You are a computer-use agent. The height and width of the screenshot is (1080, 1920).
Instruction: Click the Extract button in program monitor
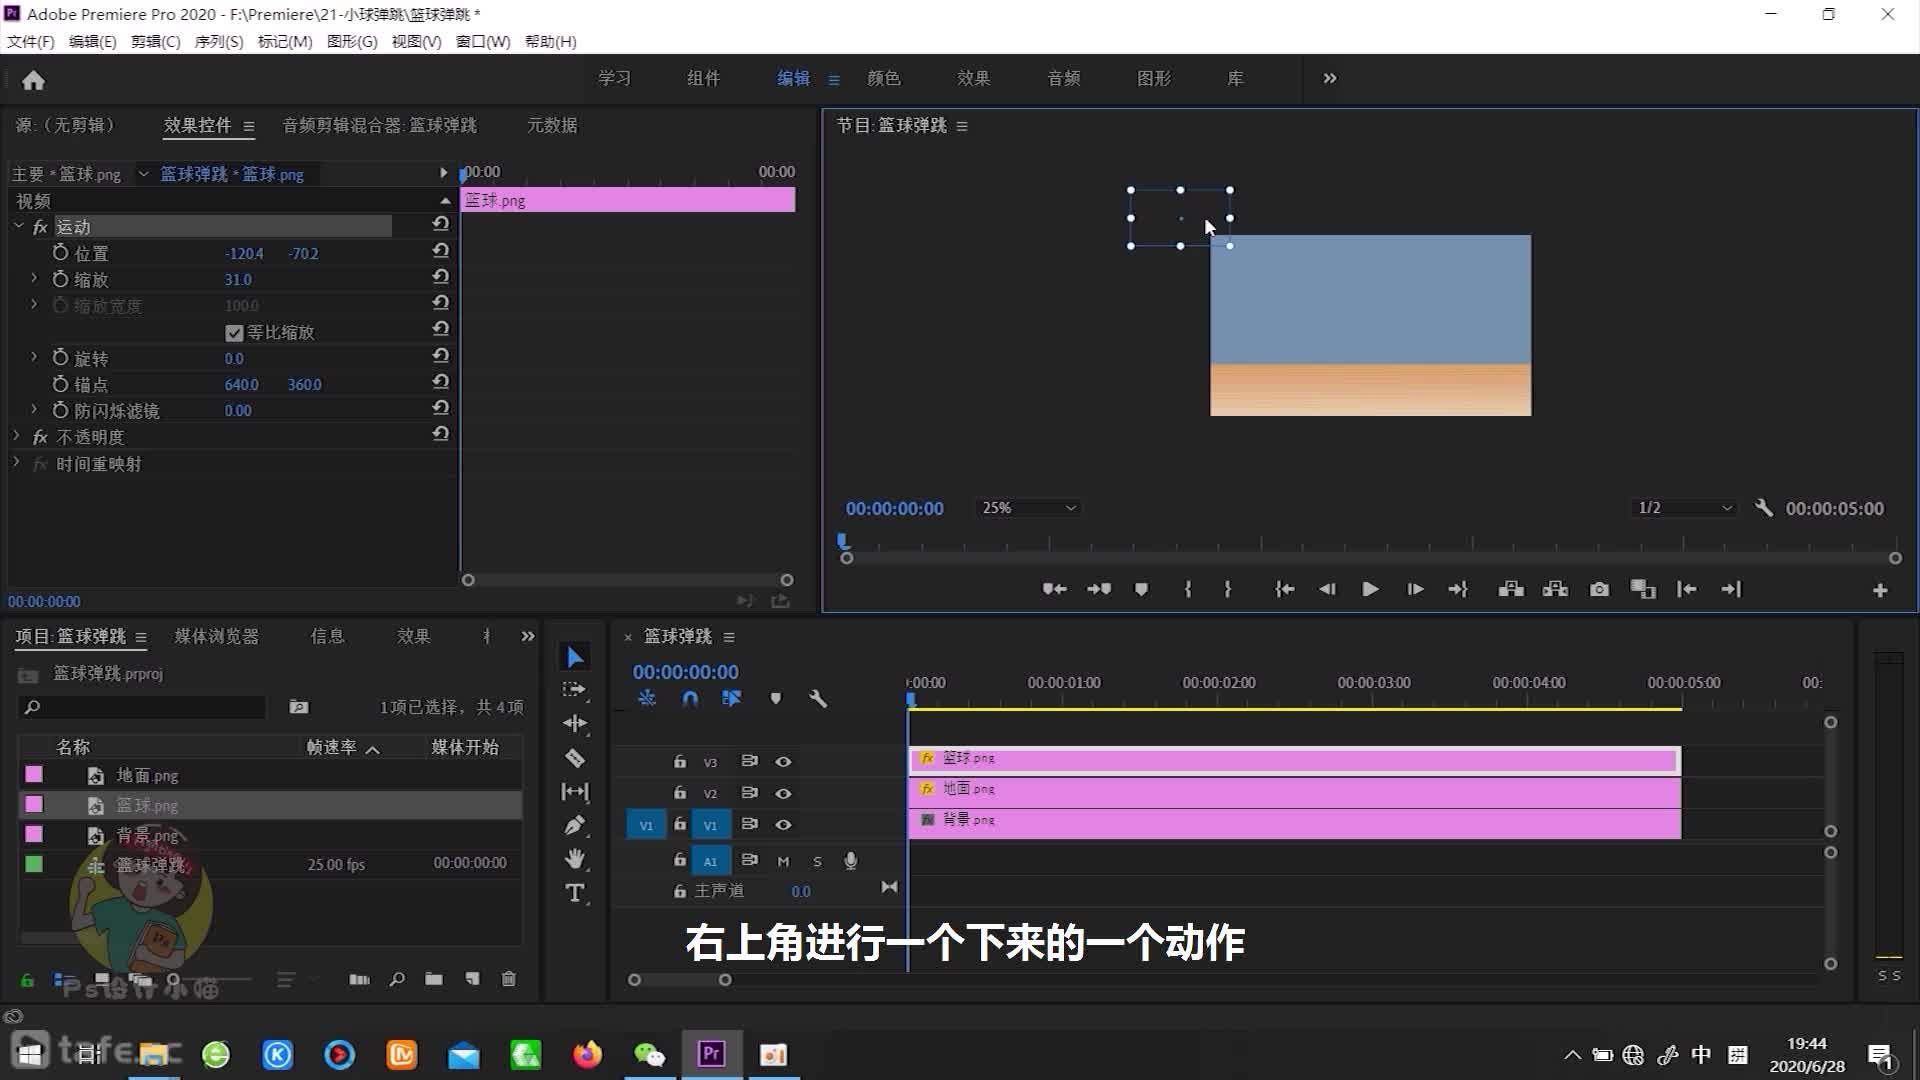coord(1555,589)
